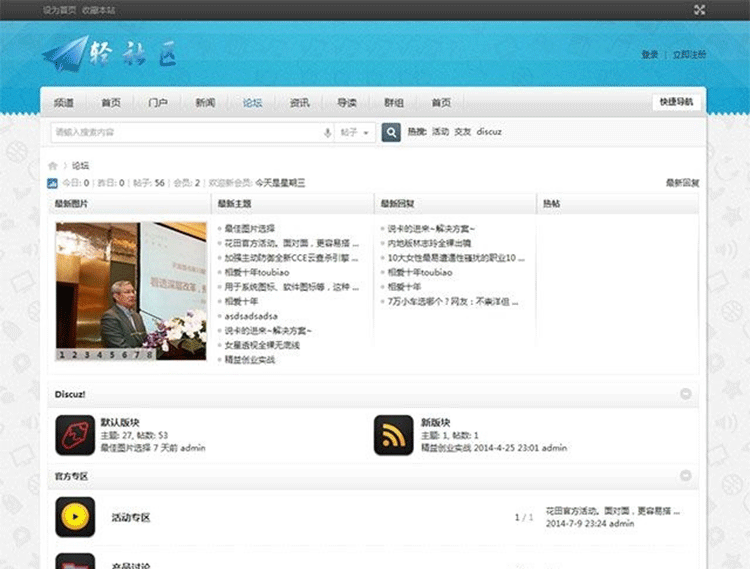Open 相爱十年toubiao in 最新主题 column

(257, 272)
